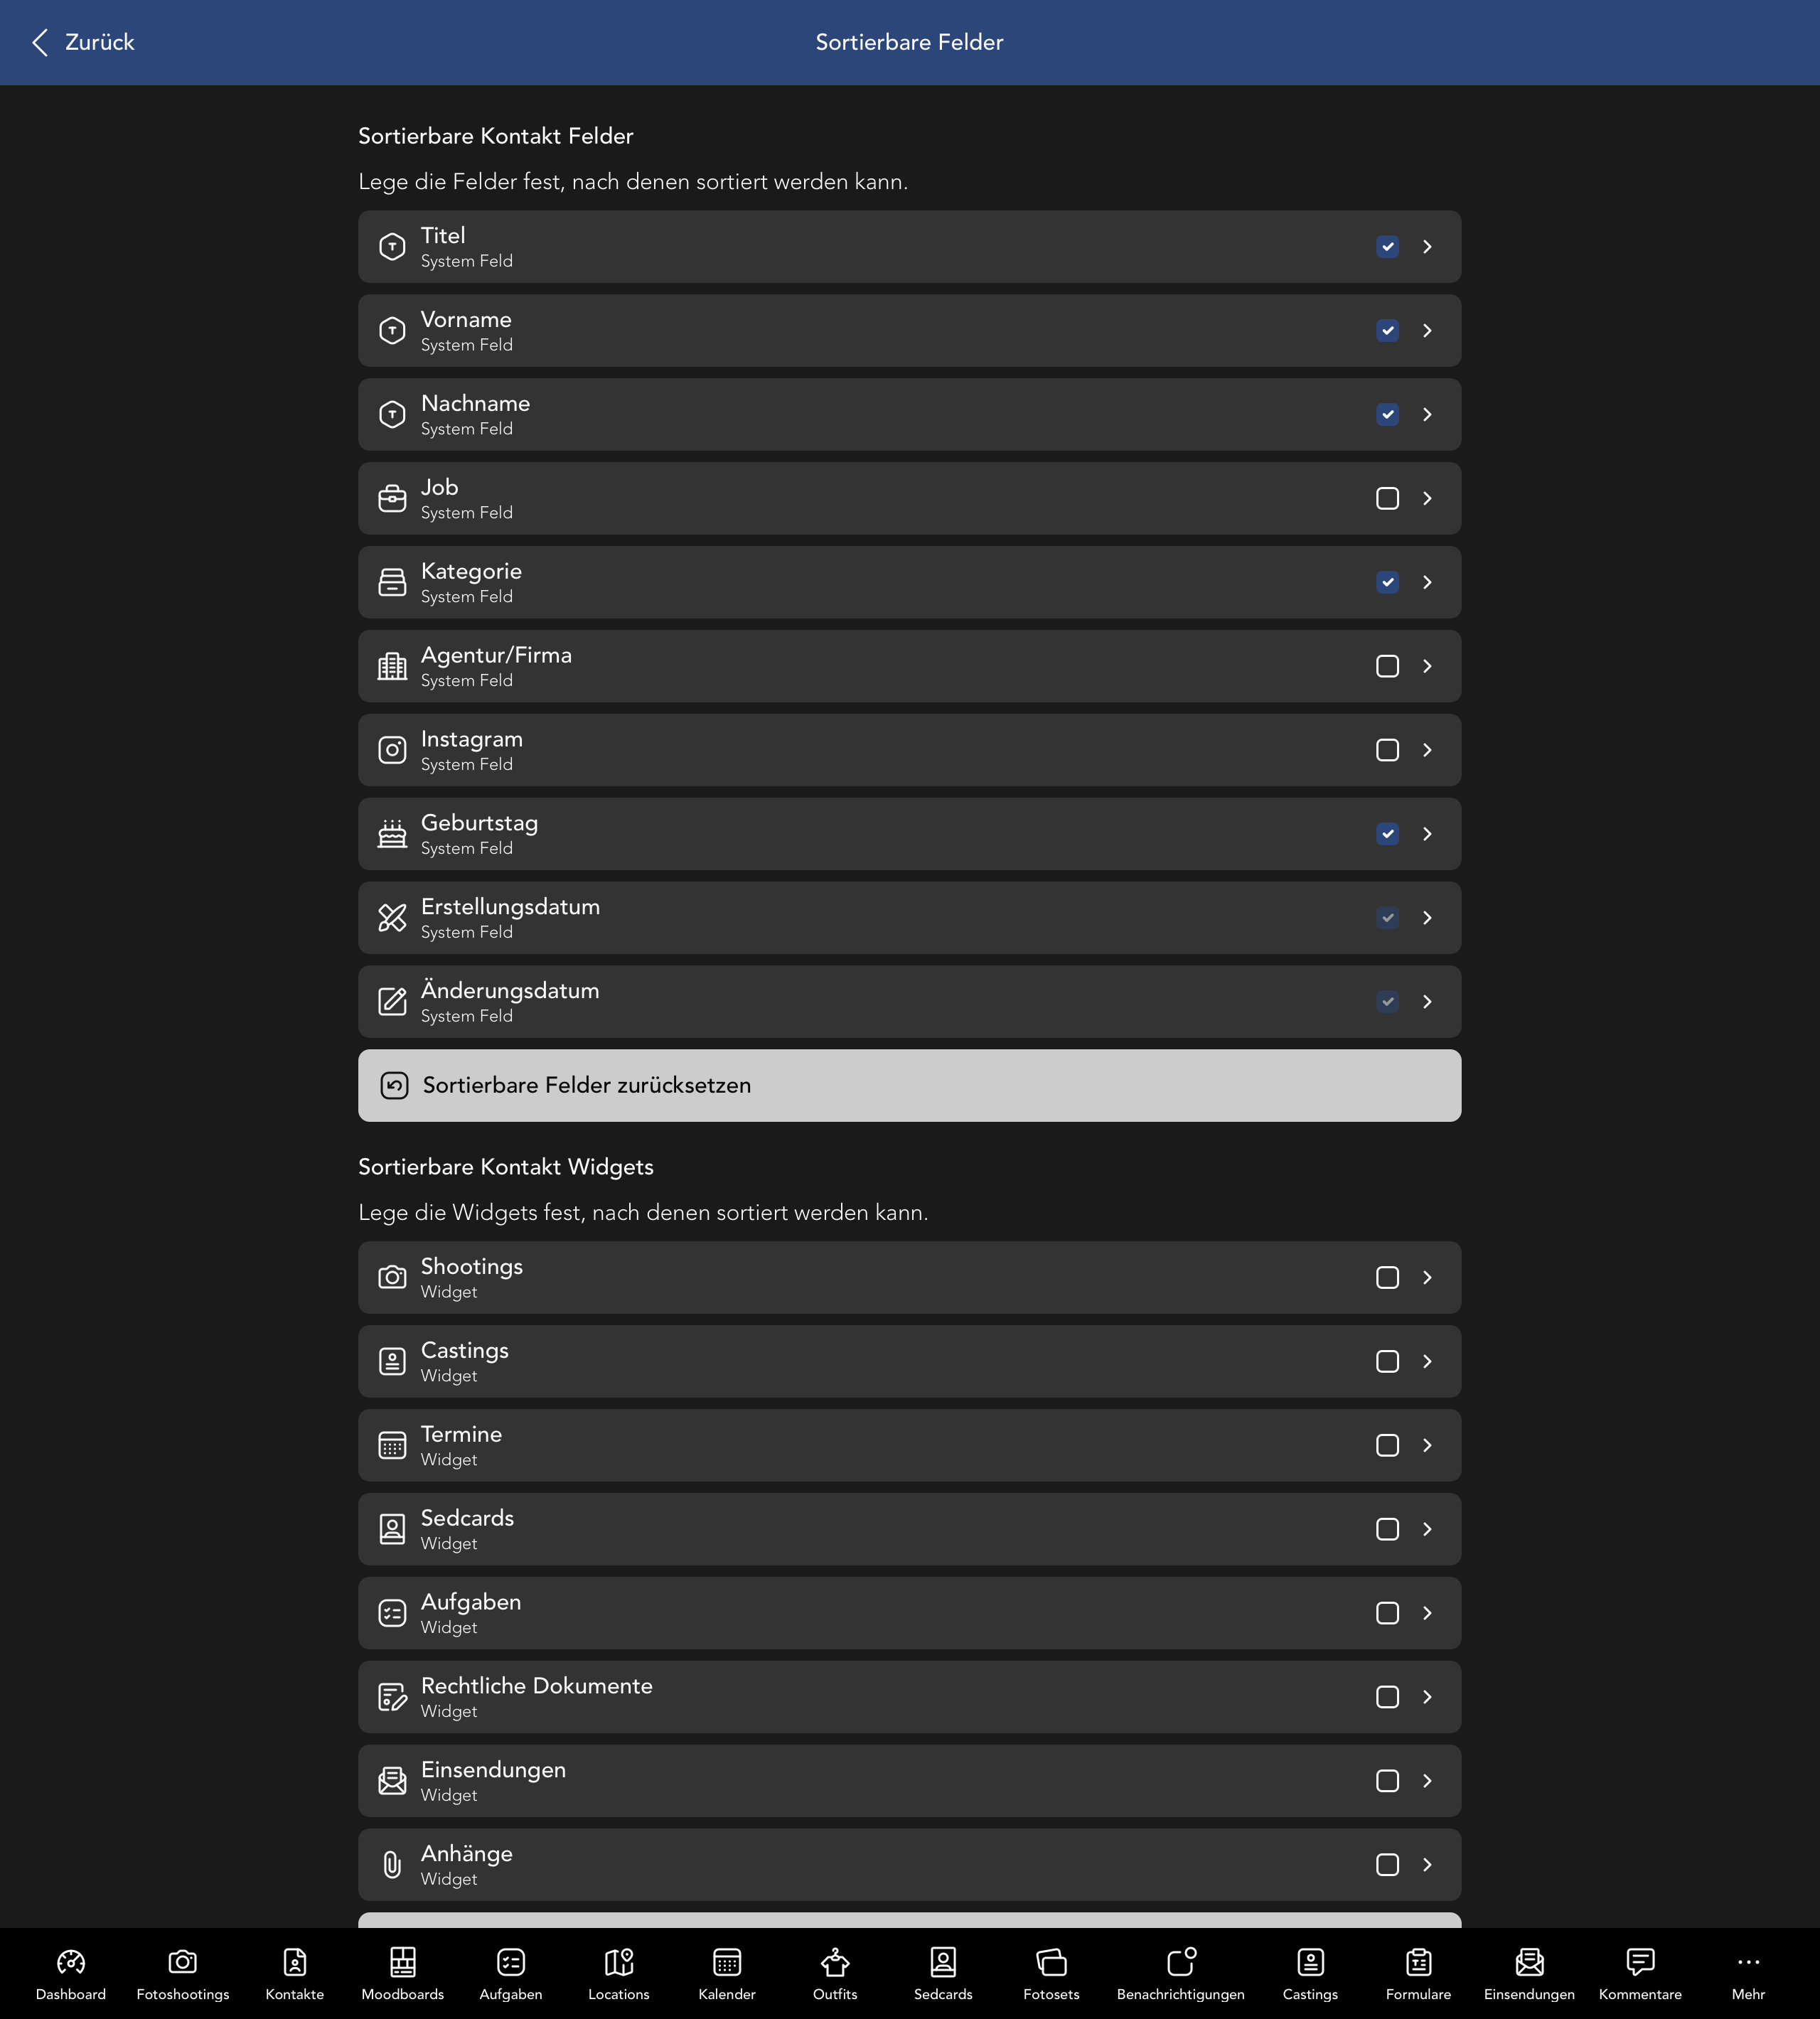Viewport: 1820px width, 2019px height.
Task: Open Aufgaben in bottom navigation bar
Action: point(511,1974)
